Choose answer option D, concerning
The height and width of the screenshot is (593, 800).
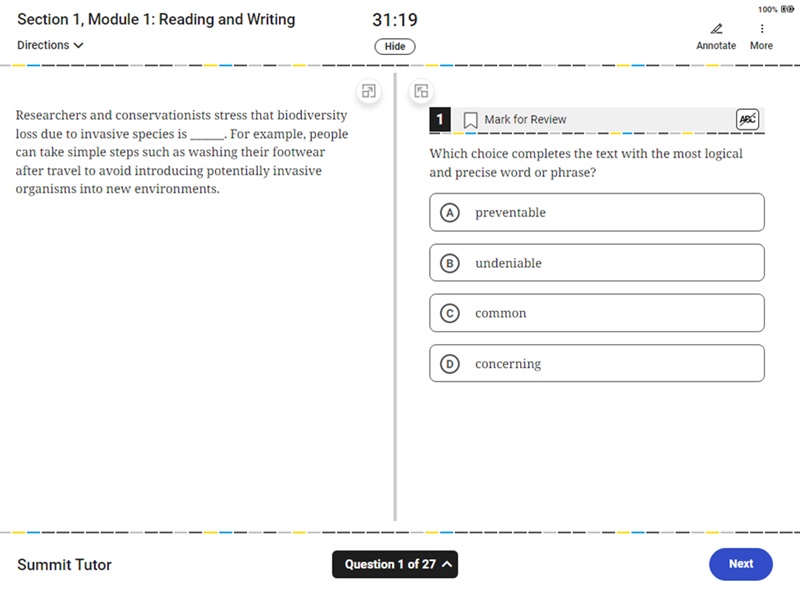pos(450,364)
